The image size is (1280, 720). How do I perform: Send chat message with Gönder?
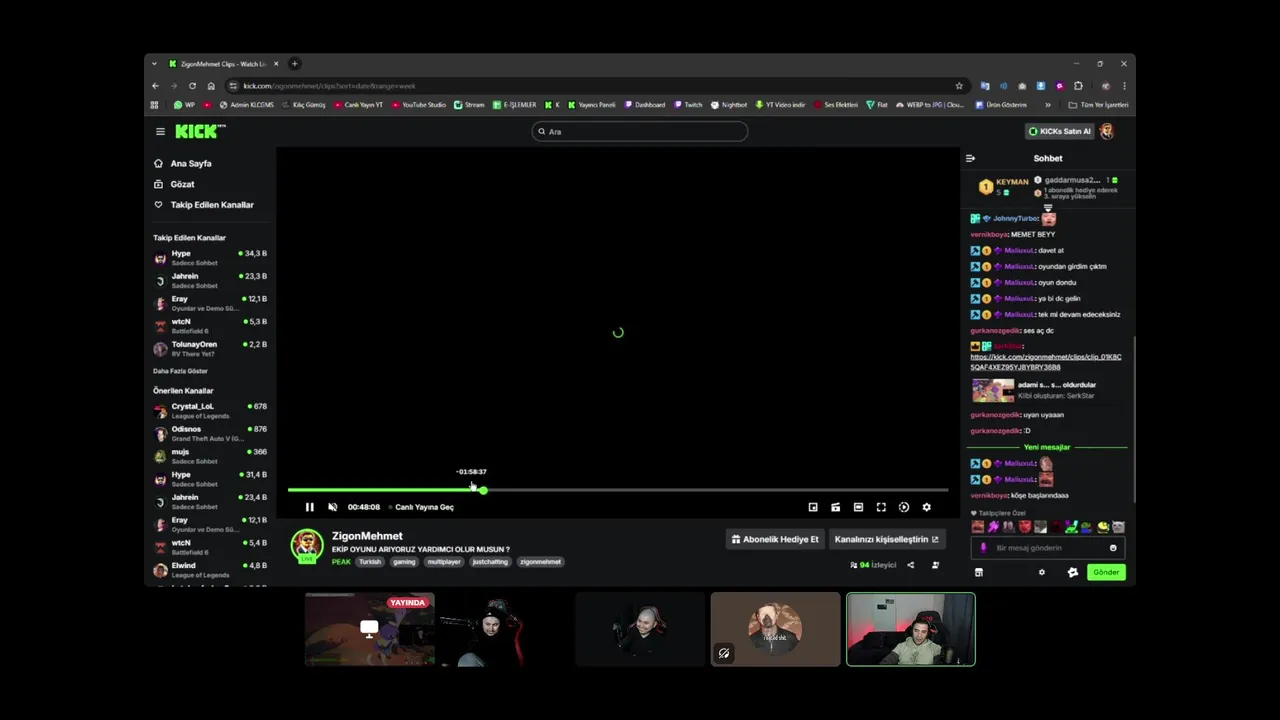tap(1106, 572)
